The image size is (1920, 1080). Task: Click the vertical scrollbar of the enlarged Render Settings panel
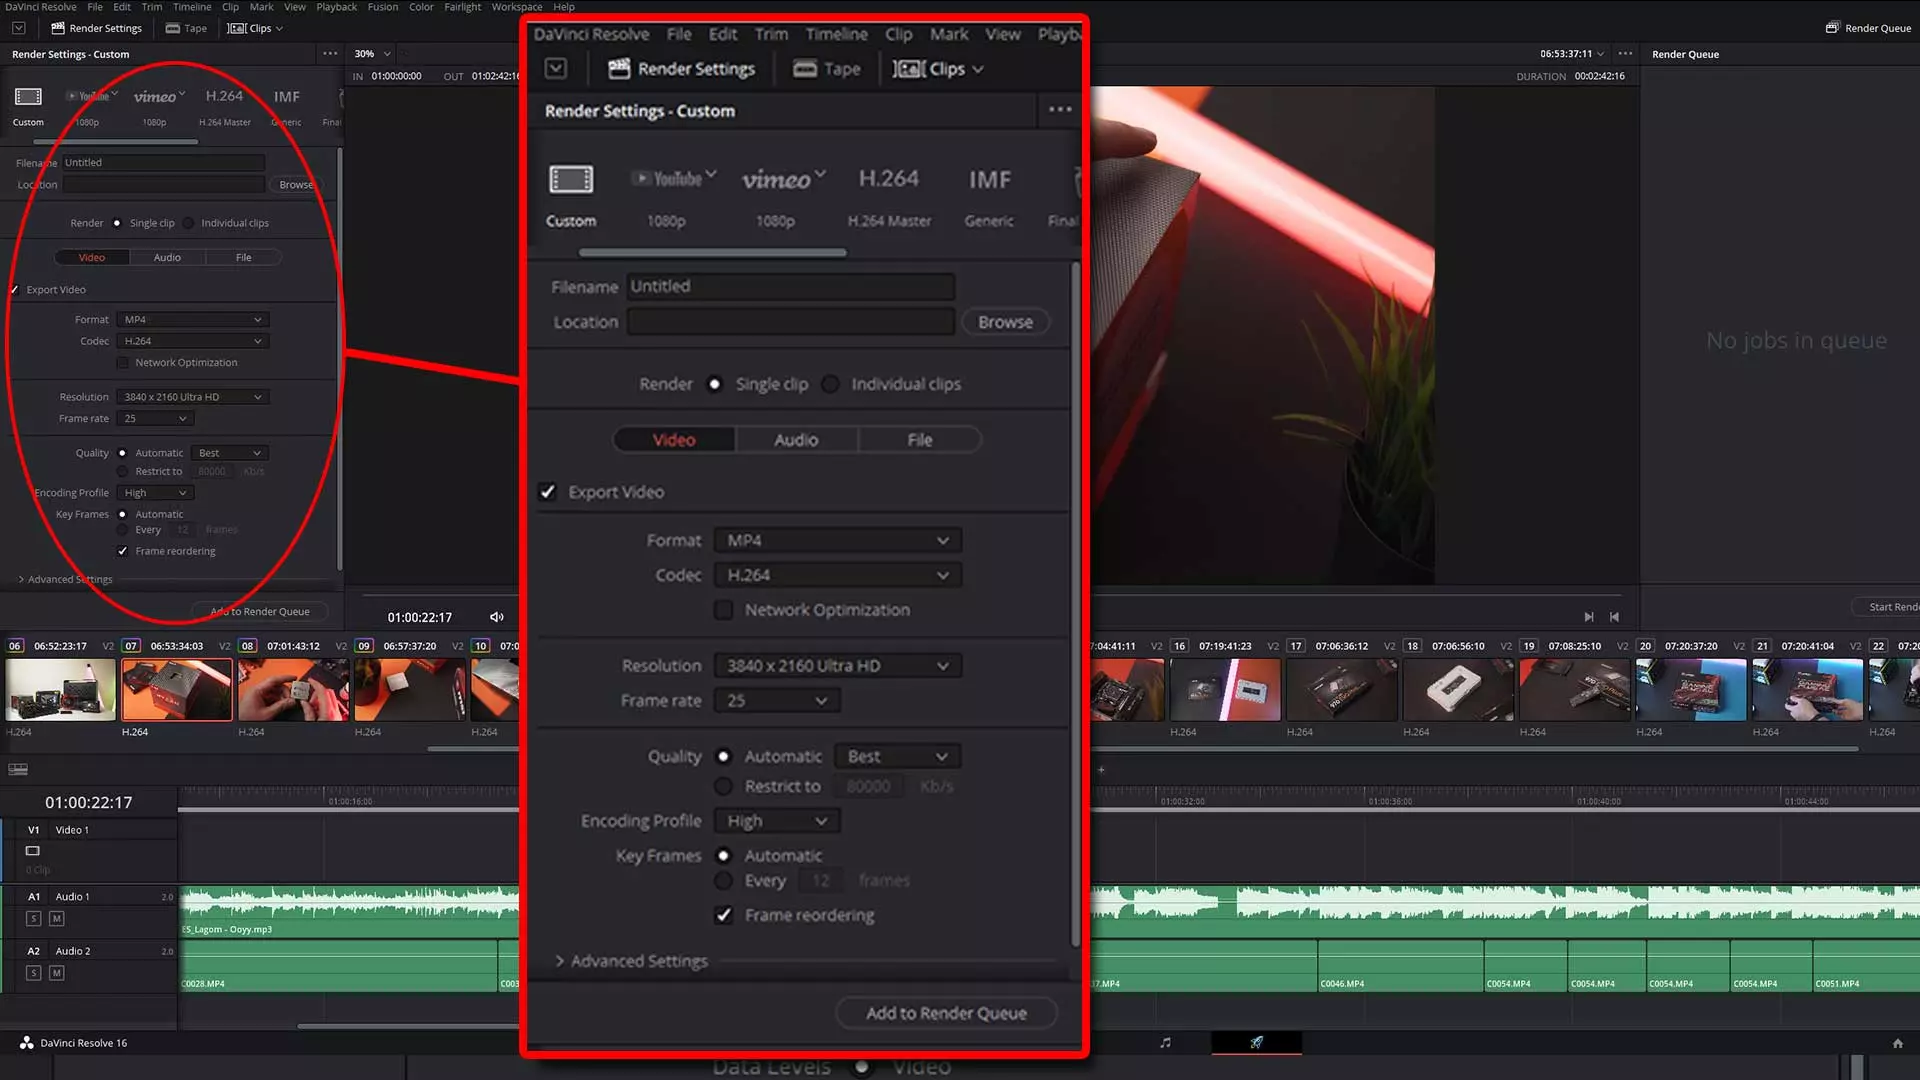[x=1076, y=603]
